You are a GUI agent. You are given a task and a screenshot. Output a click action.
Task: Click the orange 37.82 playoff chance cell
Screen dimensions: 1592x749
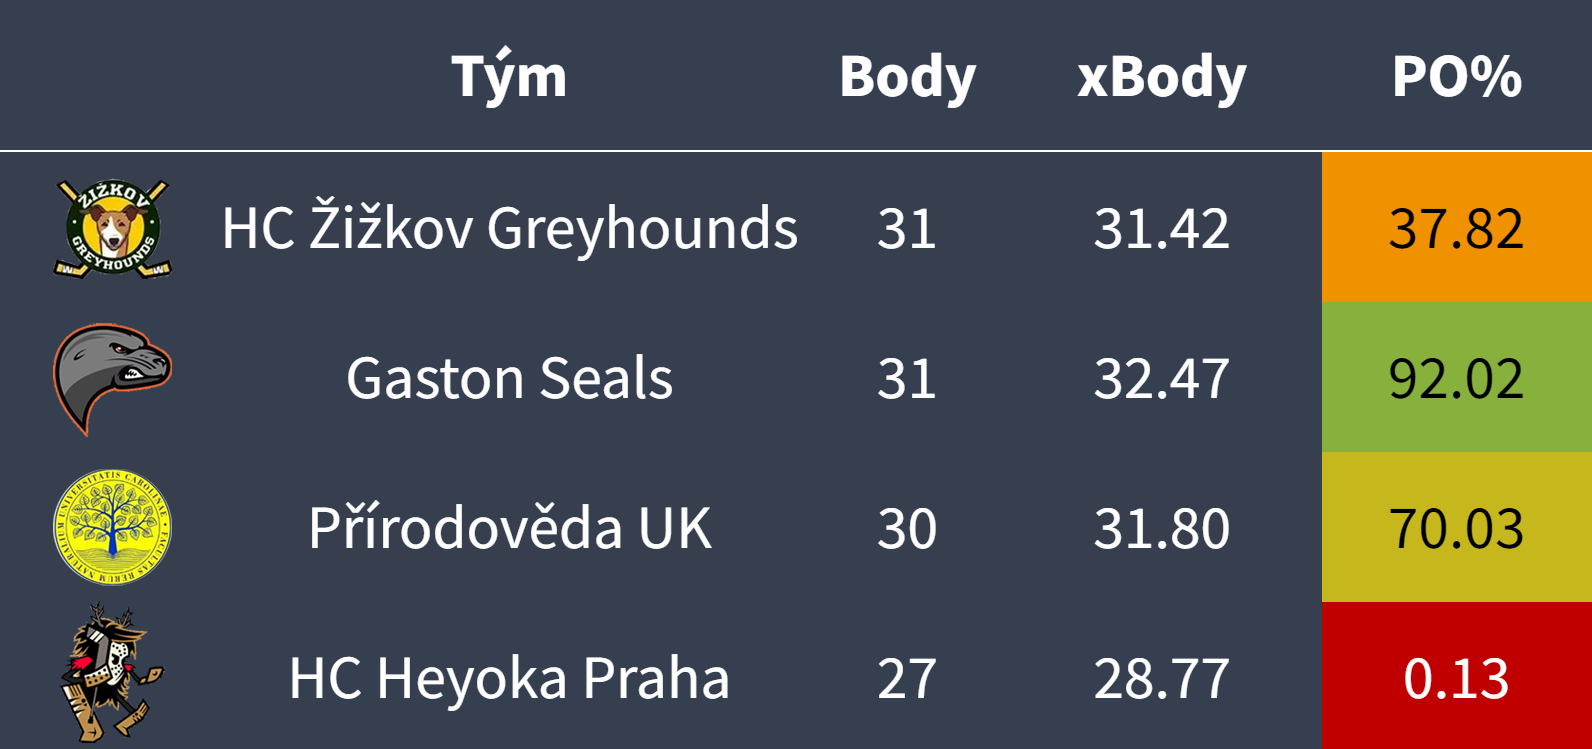click(x=1456, y=228)
